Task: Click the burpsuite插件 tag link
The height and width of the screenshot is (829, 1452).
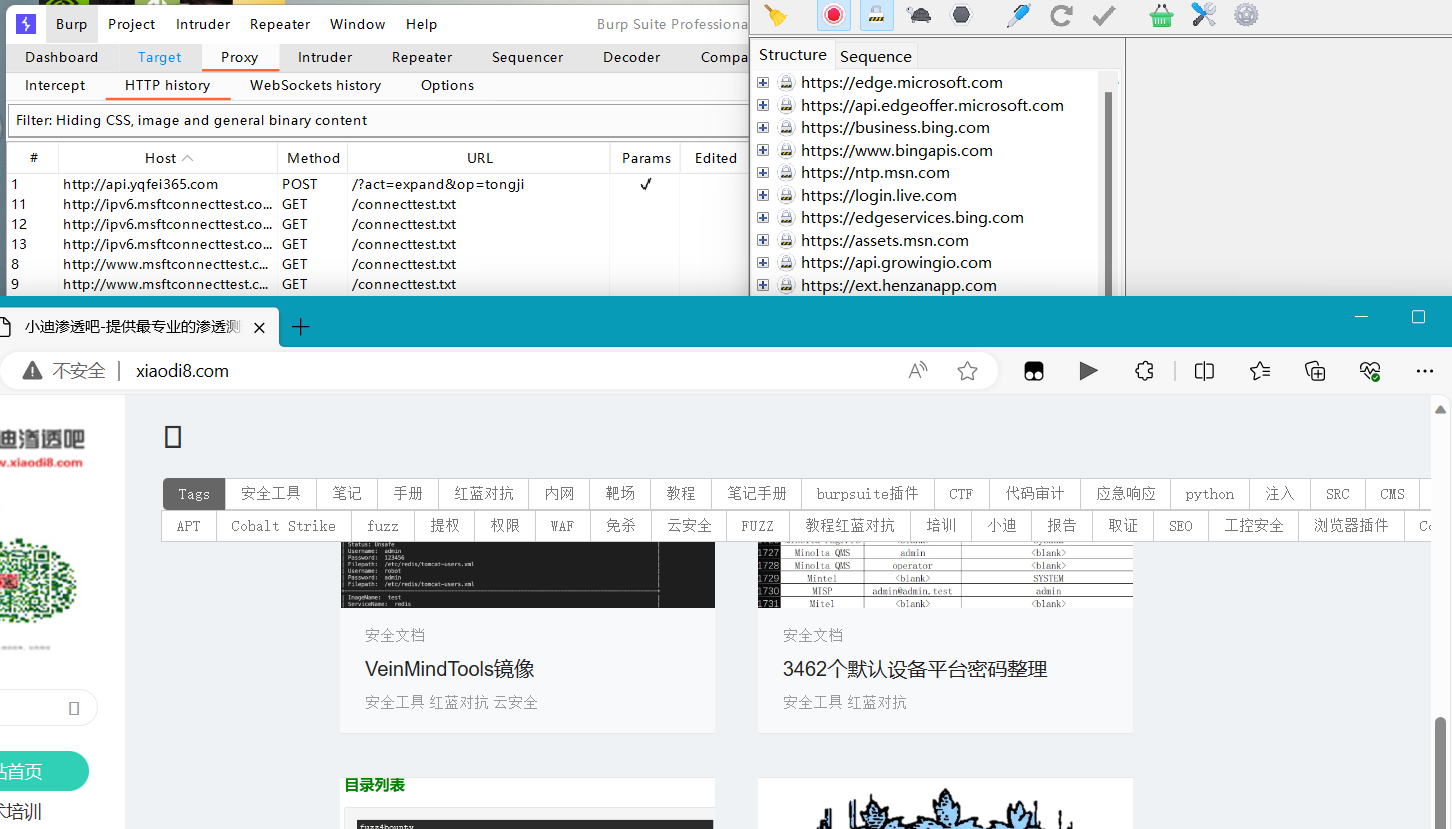Action: click(867, 494)
